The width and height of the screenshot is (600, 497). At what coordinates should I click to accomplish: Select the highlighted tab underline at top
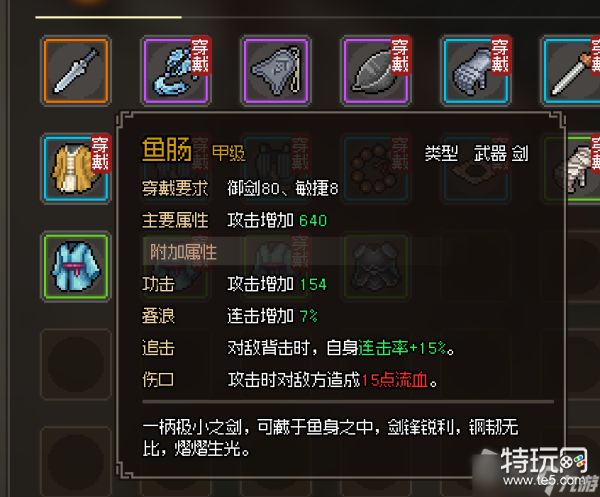click(108, 17)
